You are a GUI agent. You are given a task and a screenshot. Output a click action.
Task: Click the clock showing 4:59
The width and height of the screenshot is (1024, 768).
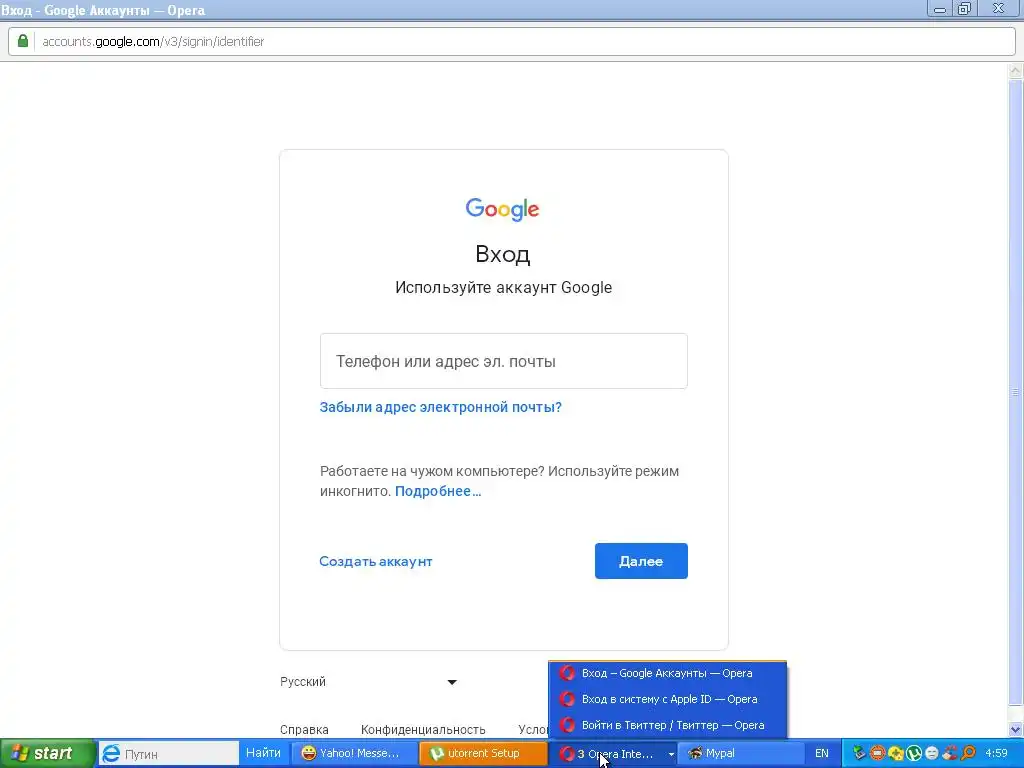997,754
